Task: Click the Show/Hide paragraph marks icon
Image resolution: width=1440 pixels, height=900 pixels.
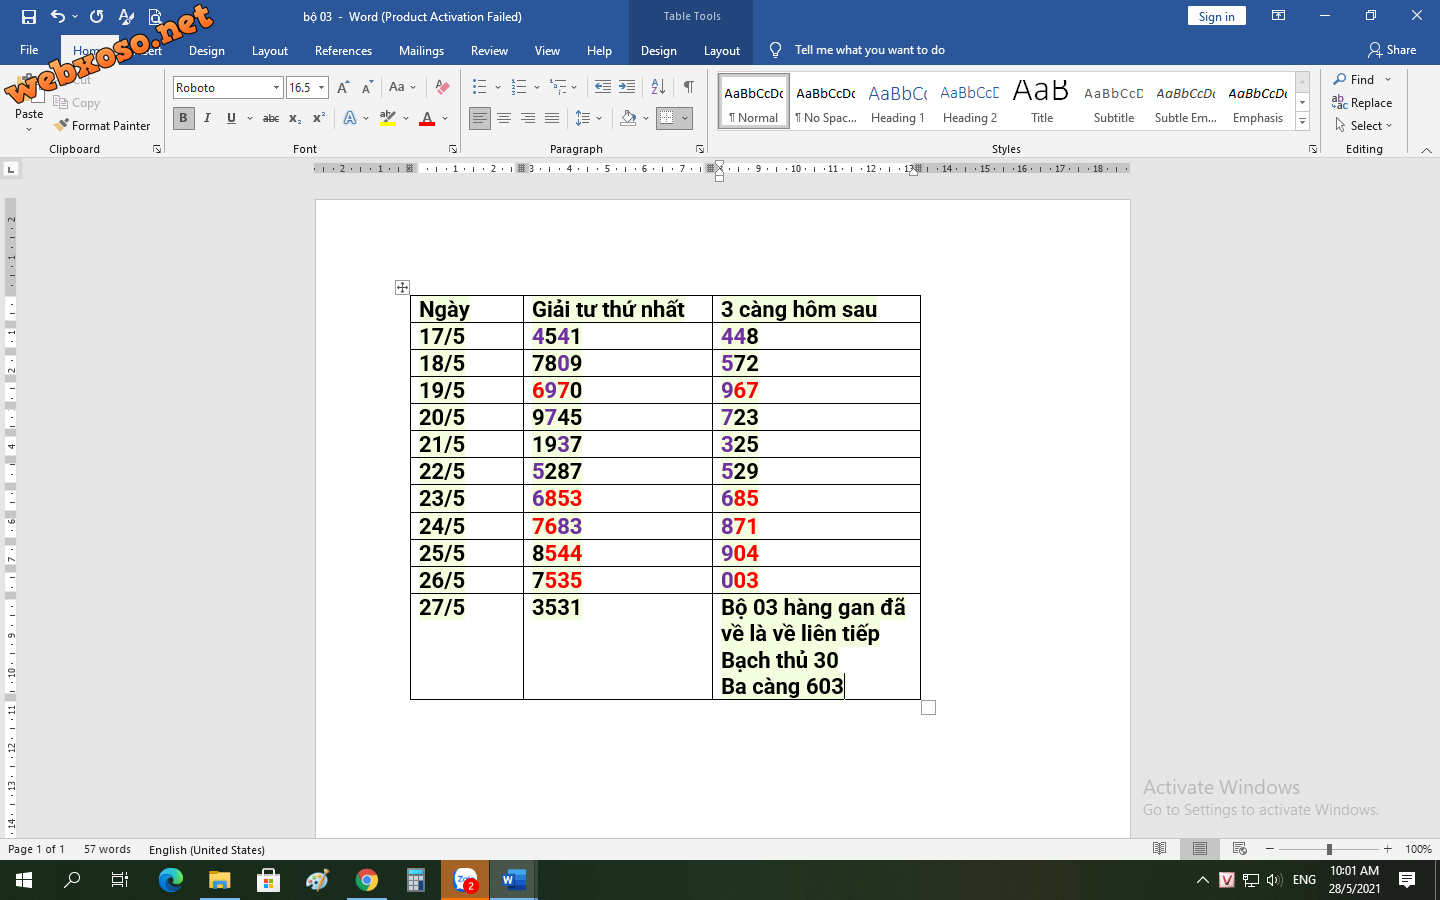Action: 688,87
